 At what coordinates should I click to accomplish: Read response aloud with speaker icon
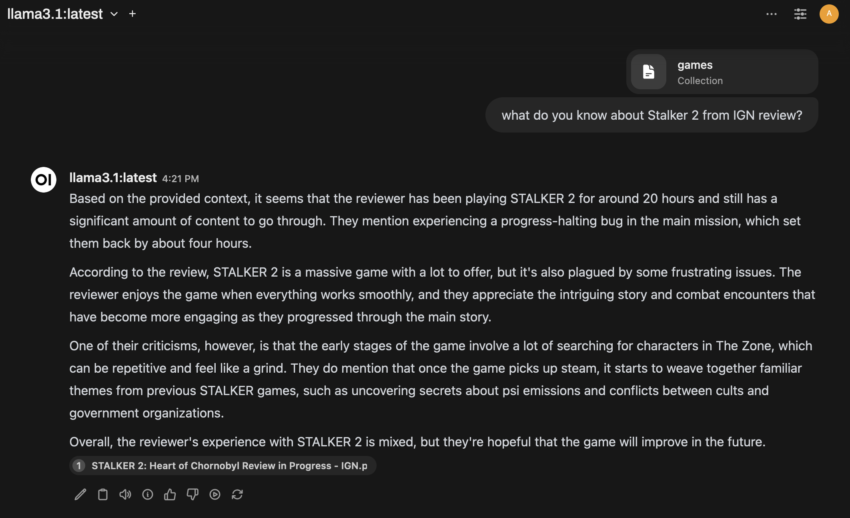(125, 494)
